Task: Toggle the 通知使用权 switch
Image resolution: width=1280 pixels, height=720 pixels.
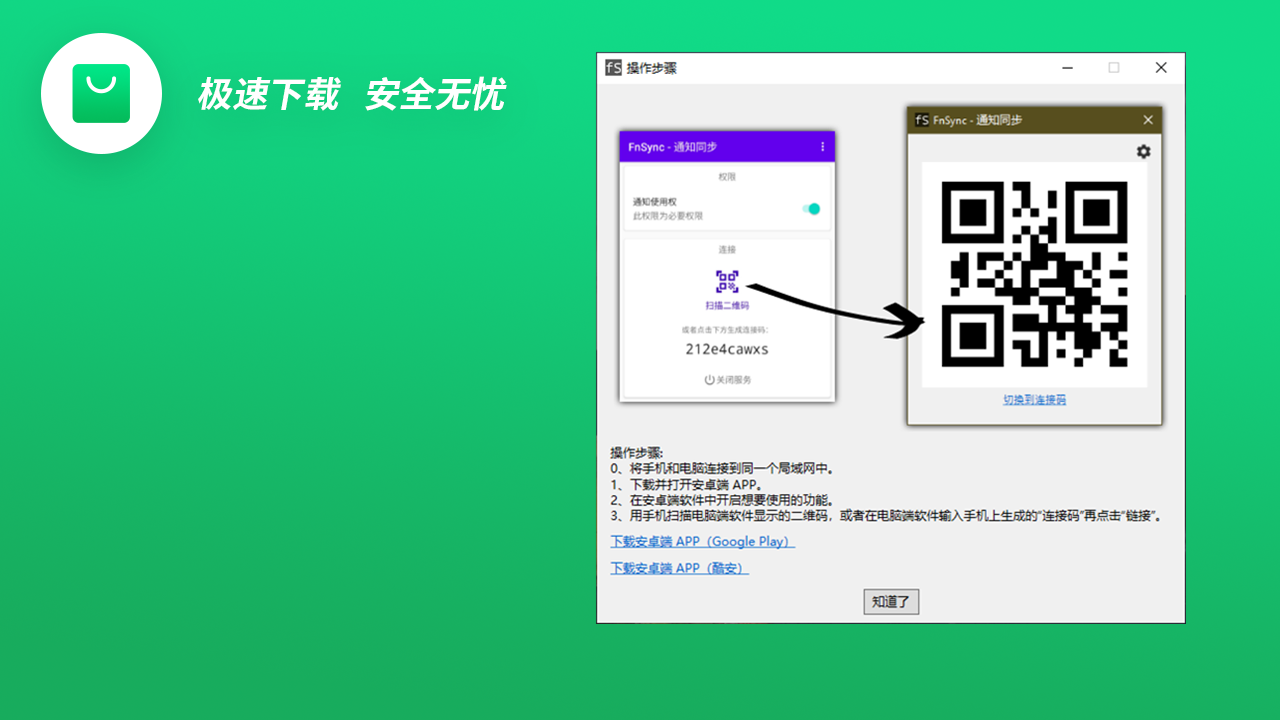Action: click(811, 209)
